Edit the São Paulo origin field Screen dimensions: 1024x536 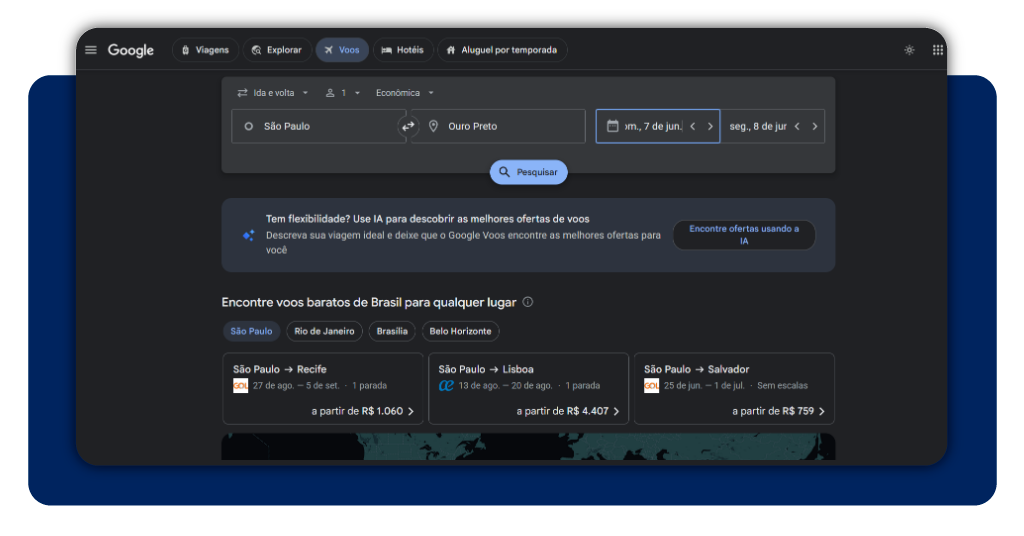319,127
